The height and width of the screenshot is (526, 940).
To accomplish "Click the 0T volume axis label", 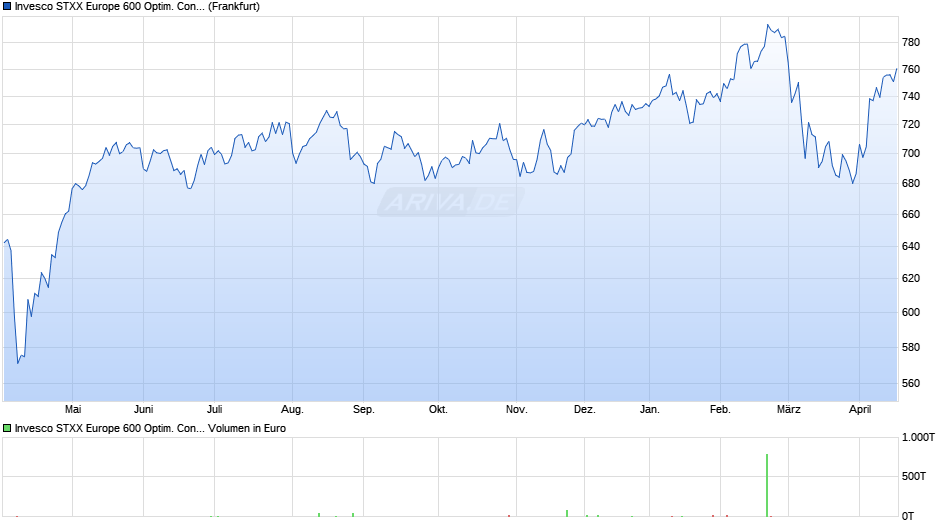I will [908, 516].
